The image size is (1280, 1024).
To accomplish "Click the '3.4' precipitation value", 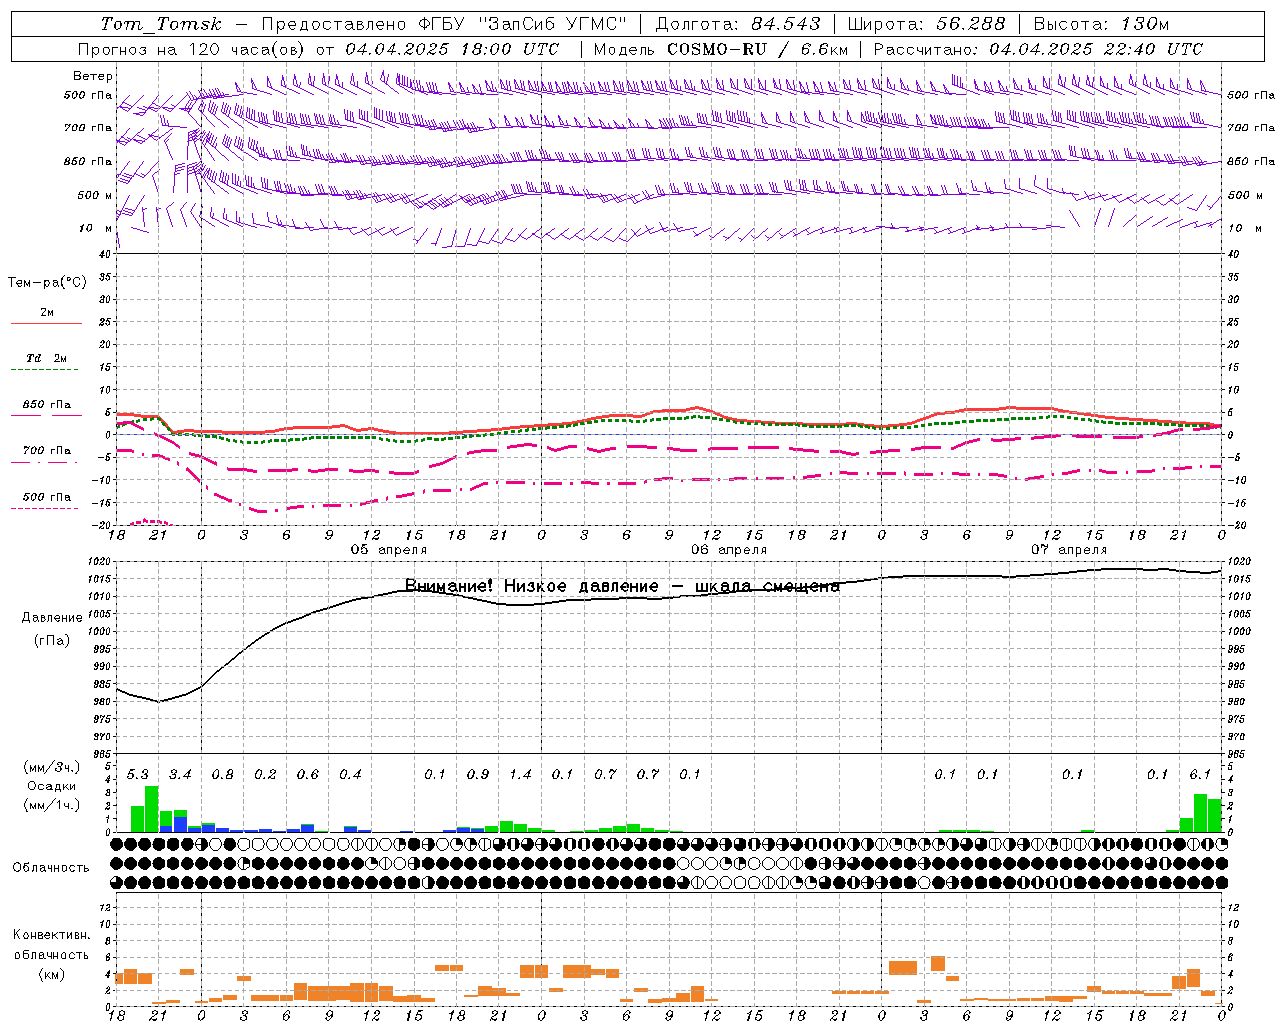I will tap(180, 774).
